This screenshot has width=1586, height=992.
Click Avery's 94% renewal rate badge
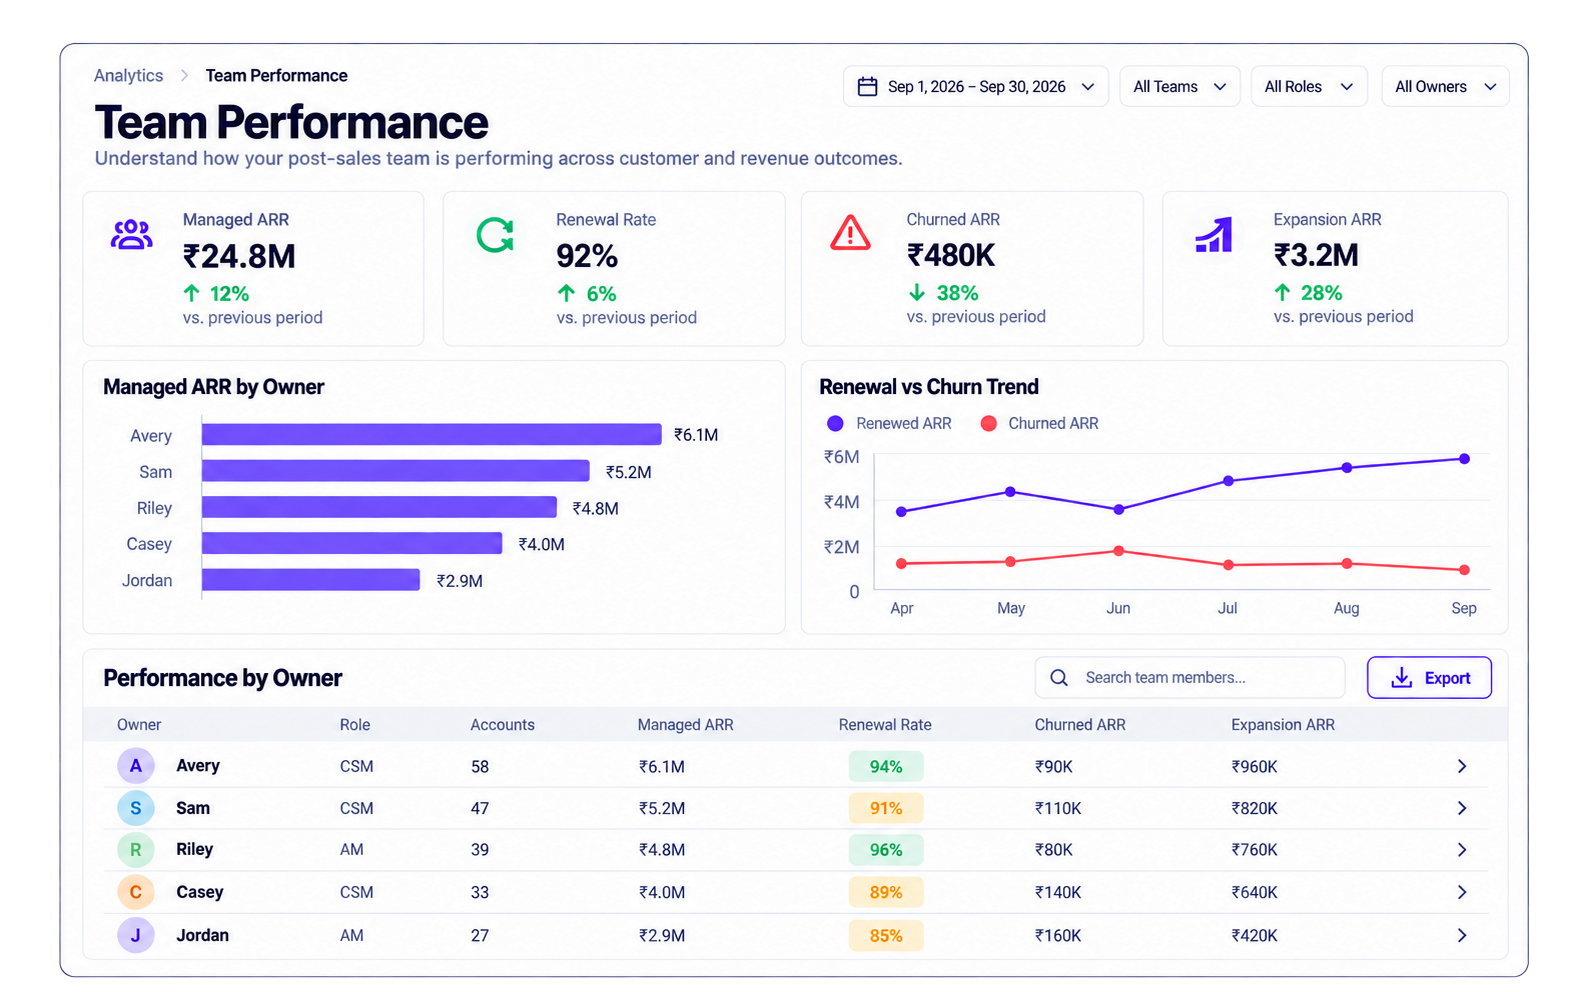(x=886, y=767)
